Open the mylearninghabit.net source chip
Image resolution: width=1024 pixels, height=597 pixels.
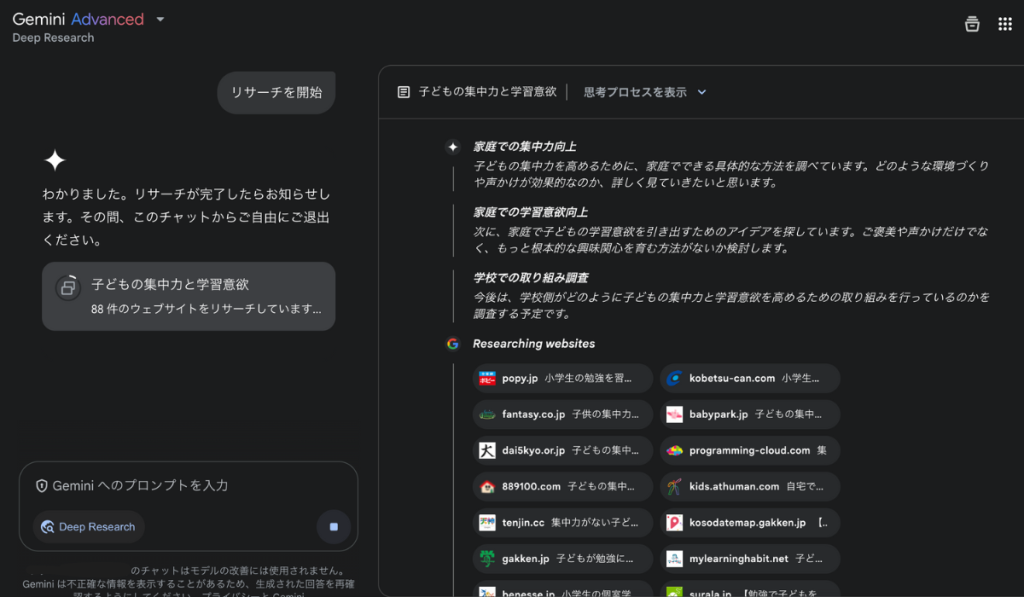[749, 559]
